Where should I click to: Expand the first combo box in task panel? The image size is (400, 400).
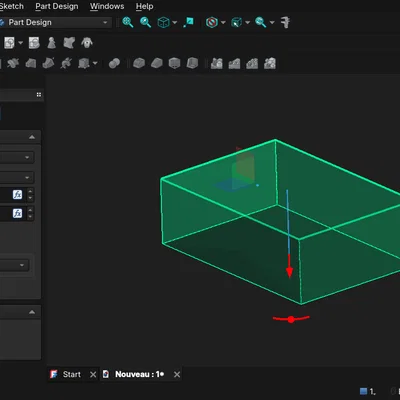(x=17, y=157)
